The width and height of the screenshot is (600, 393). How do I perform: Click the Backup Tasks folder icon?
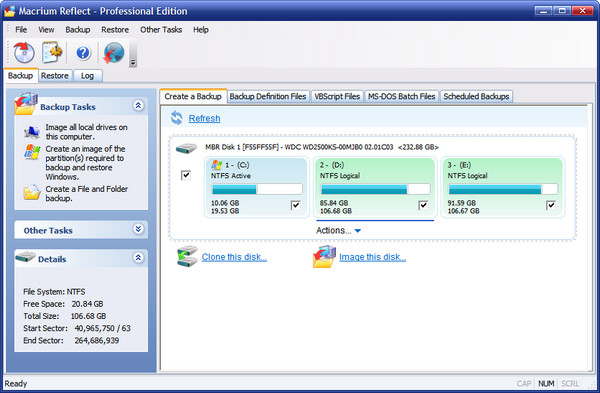[26, 104]
